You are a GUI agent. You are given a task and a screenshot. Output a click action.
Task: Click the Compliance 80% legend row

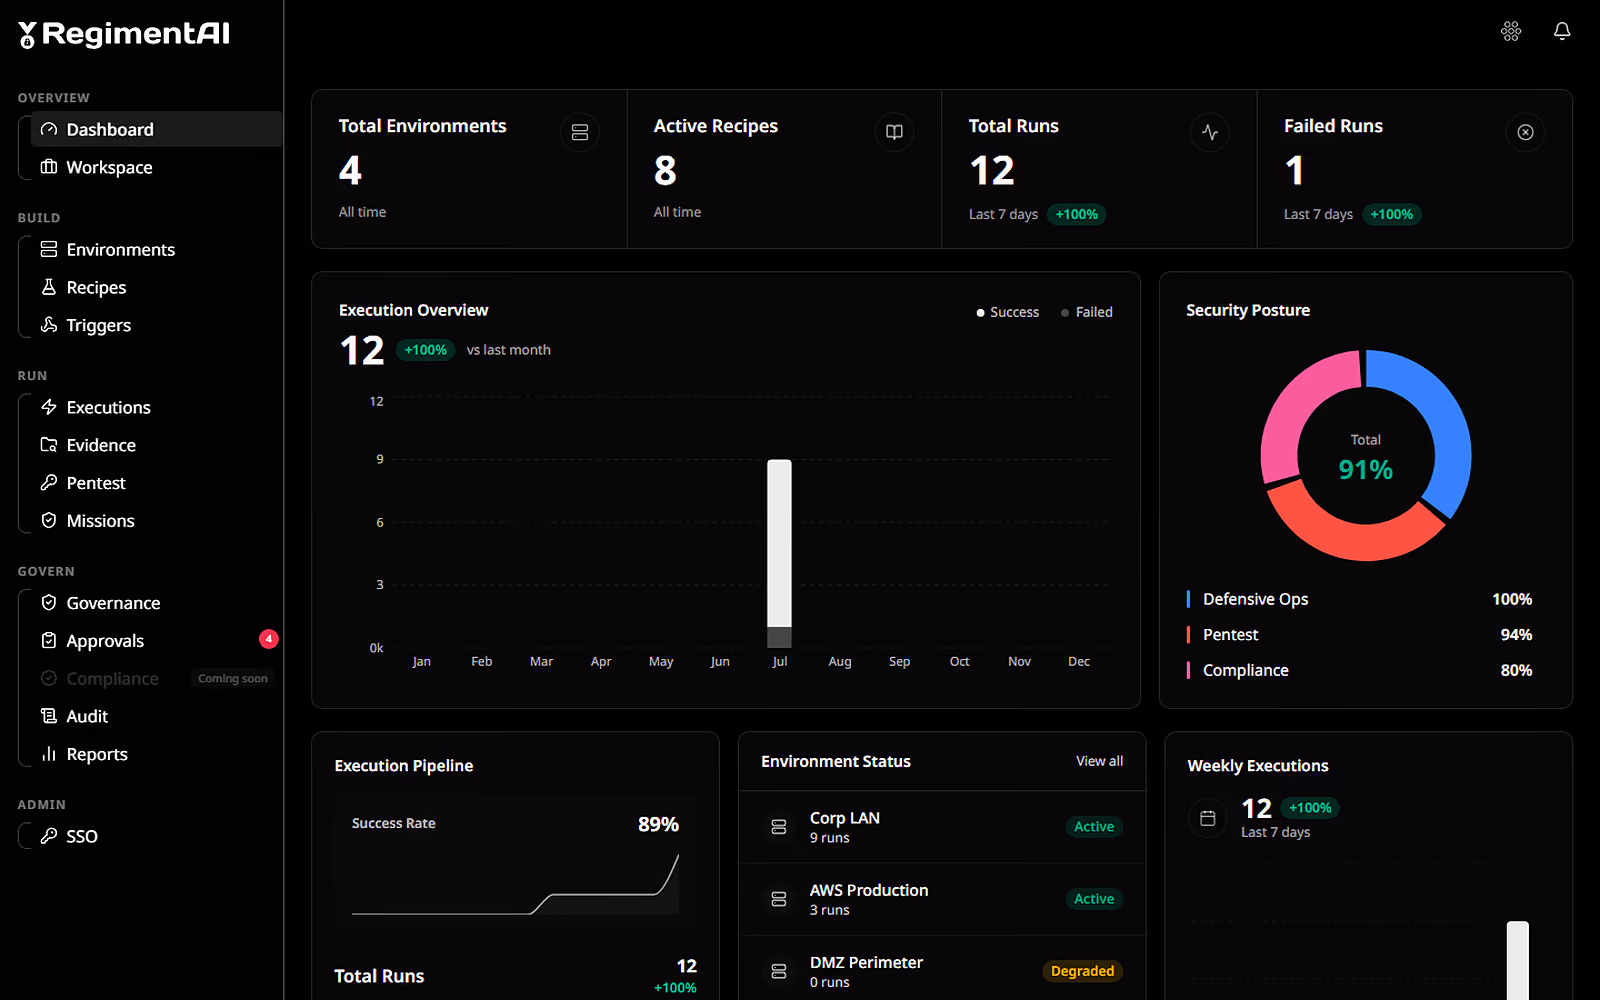(x=1359, y=670)
